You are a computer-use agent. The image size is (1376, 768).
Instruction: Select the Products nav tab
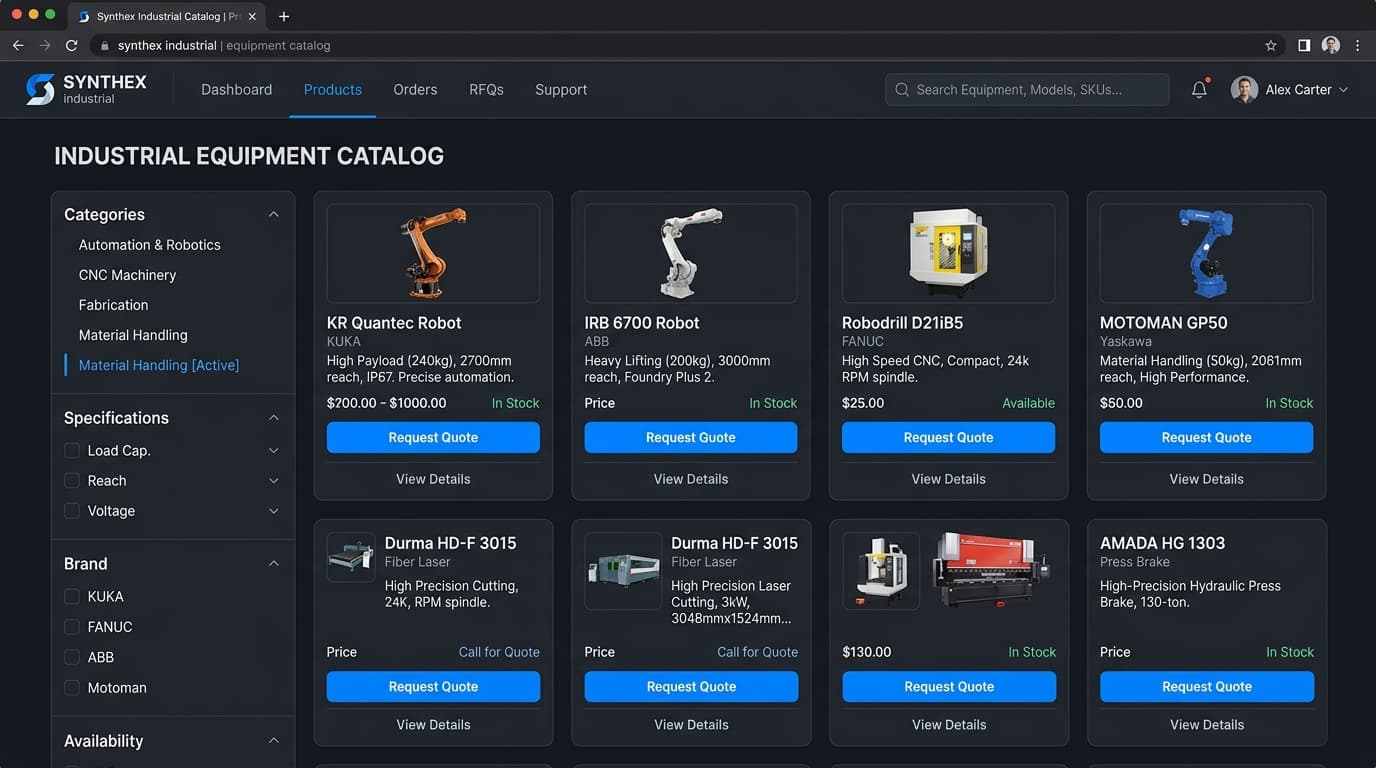(x=333, y=90)
